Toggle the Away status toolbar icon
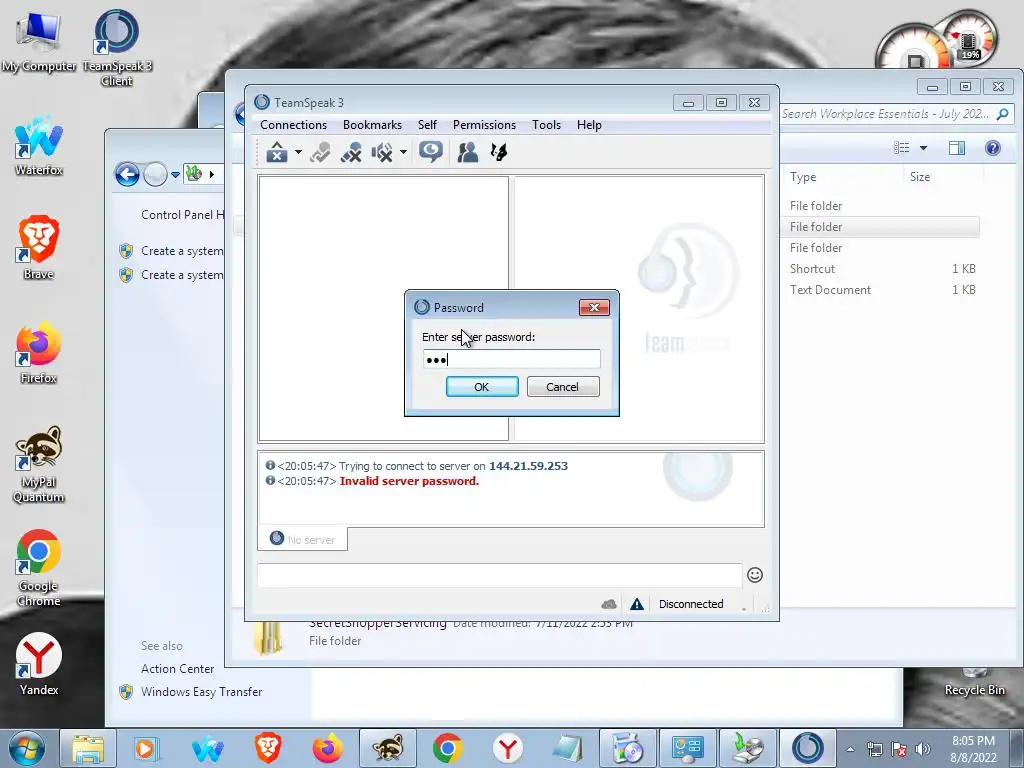Viewport: 1024px width, 768px height. (x=430, y=152)
